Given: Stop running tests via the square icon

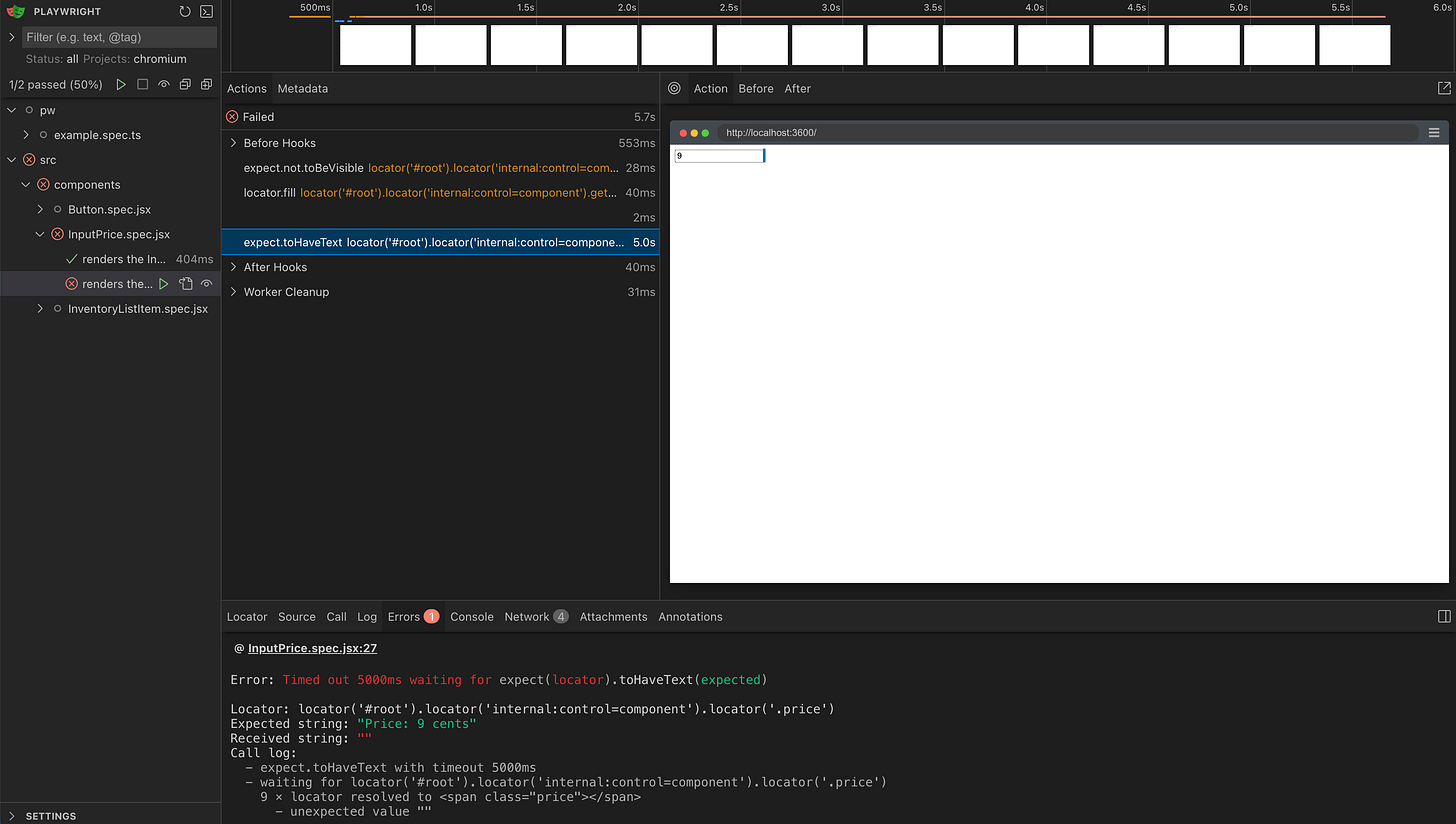Looking at the screenshot, I should coord(143,85).
